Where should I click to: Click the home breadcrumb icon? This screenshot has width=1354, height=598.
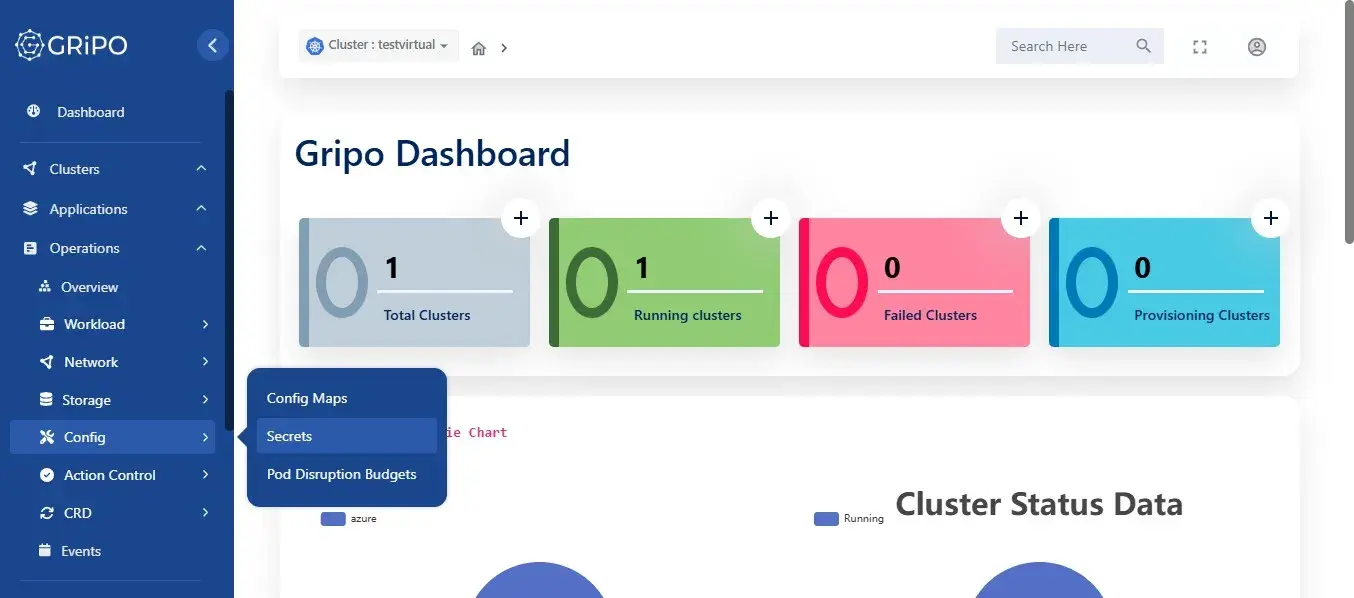[479, 48]
